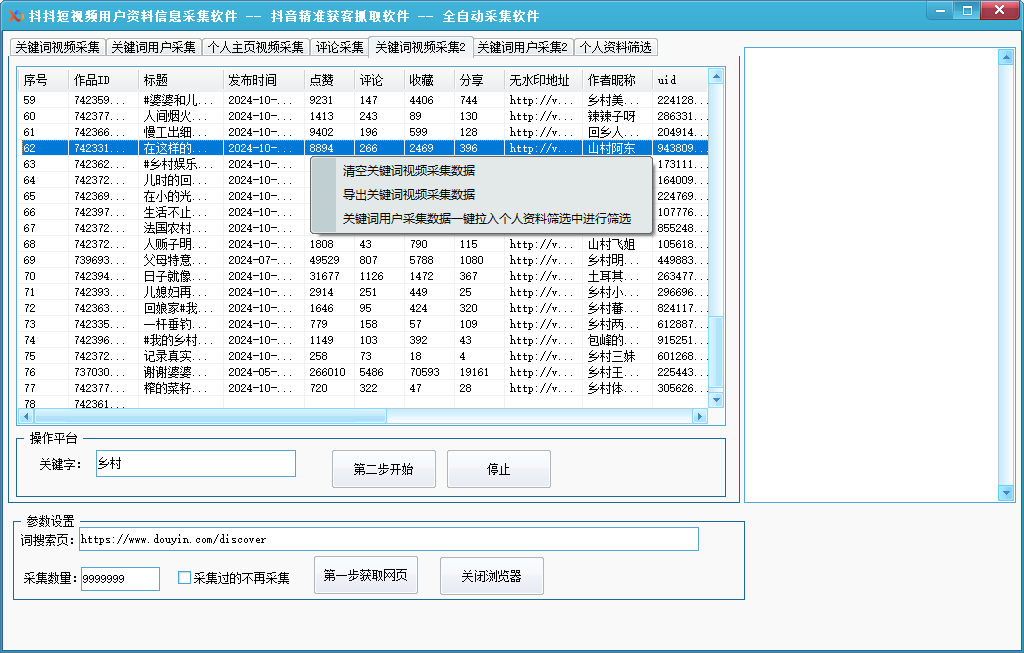
Task: Click the table's left horizontal scroll arrow
Action: click(x=26, y=417)
